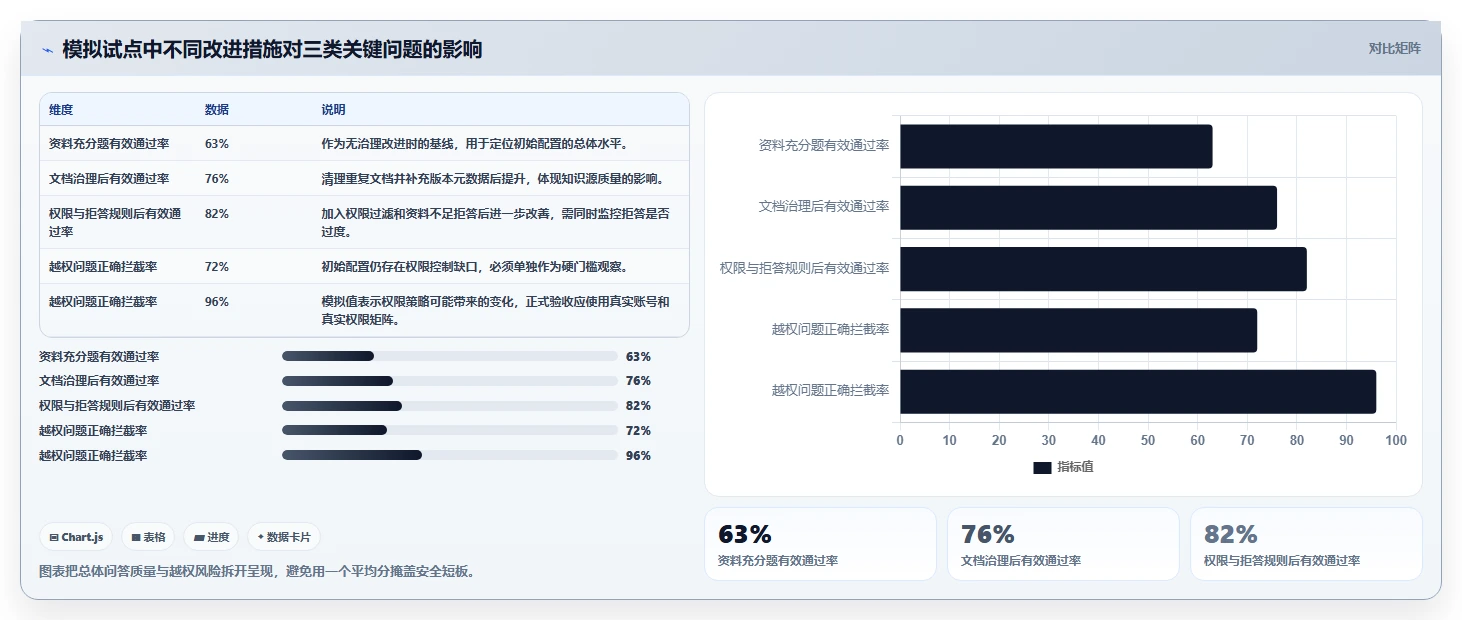Click the 72% value in the table
Viewport: 1462px width, 620px height.
point(217,267)
